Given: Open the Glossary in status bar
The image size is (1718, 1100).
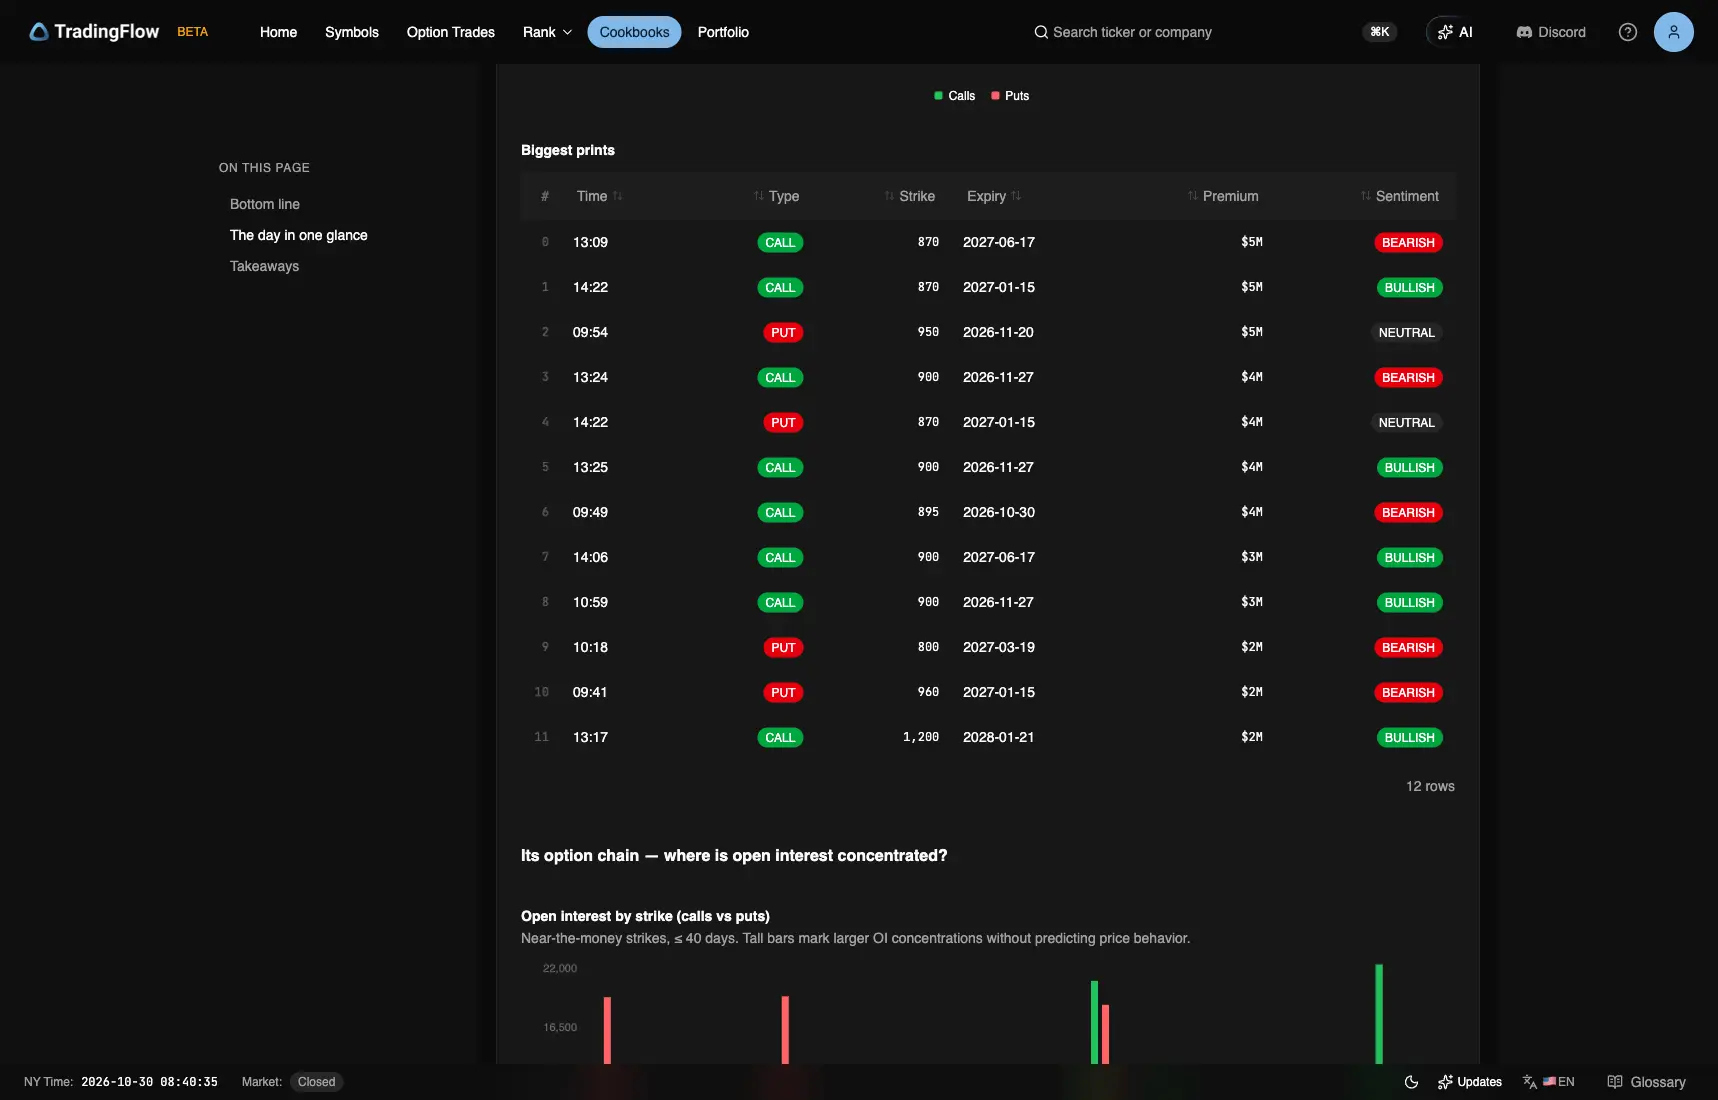Looking at the screenshot, I should point(1646,1082).
